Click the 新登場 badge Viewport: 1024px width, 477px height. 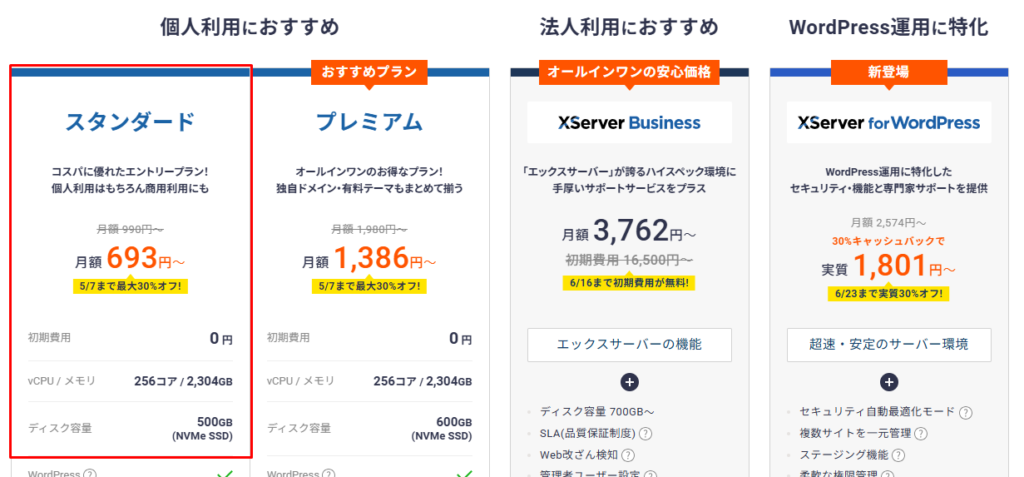[888, 72]
